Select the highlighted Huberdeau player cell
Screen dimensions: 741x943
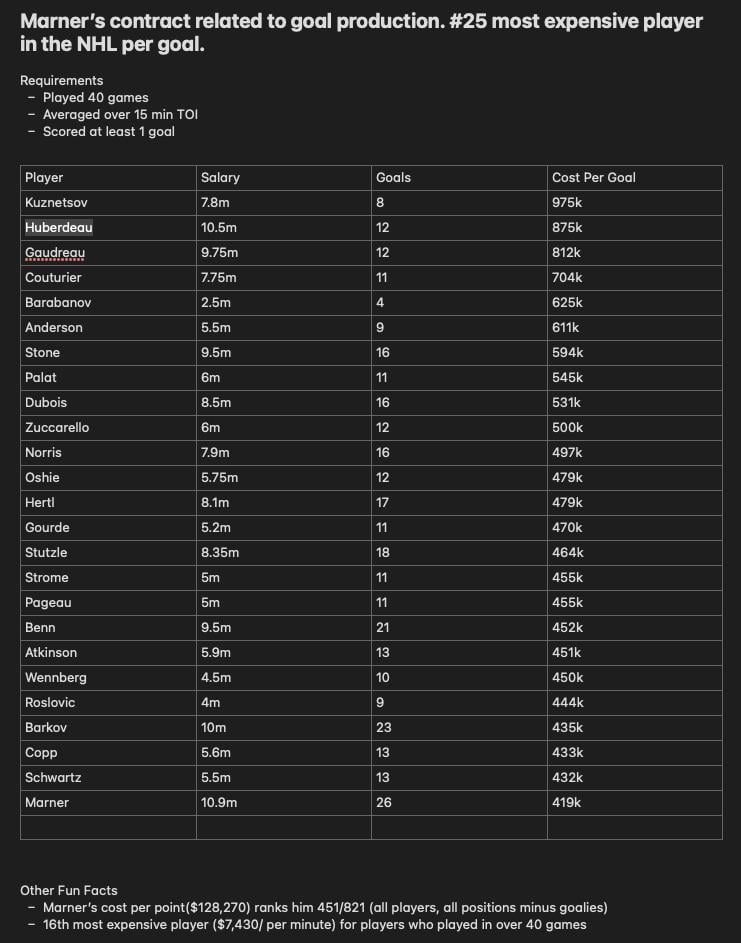[x=108, y=228]
